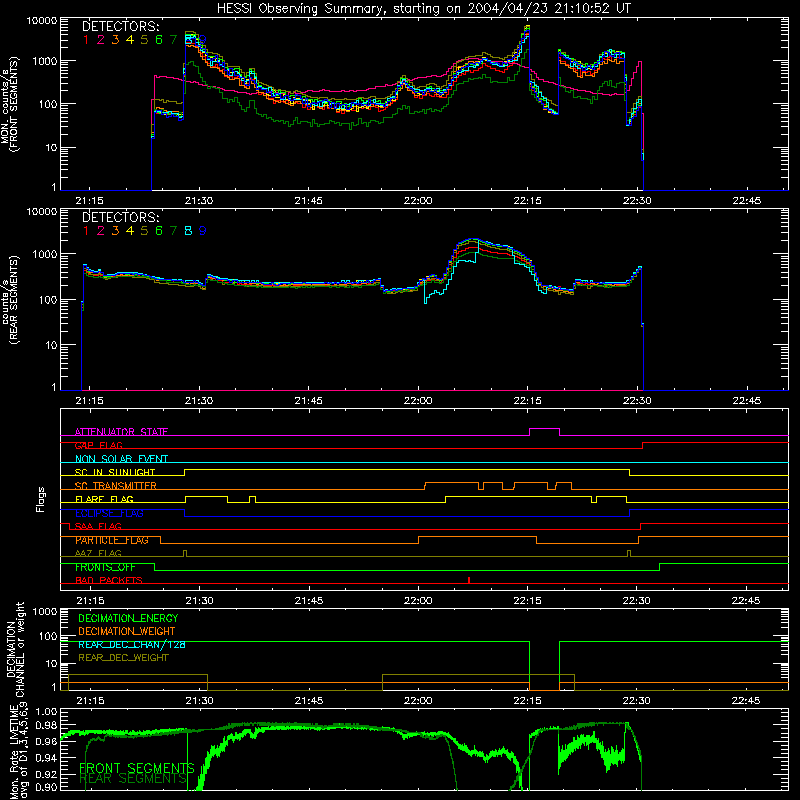Click the SC_TRANSMITTER flag label

[116, 486]
